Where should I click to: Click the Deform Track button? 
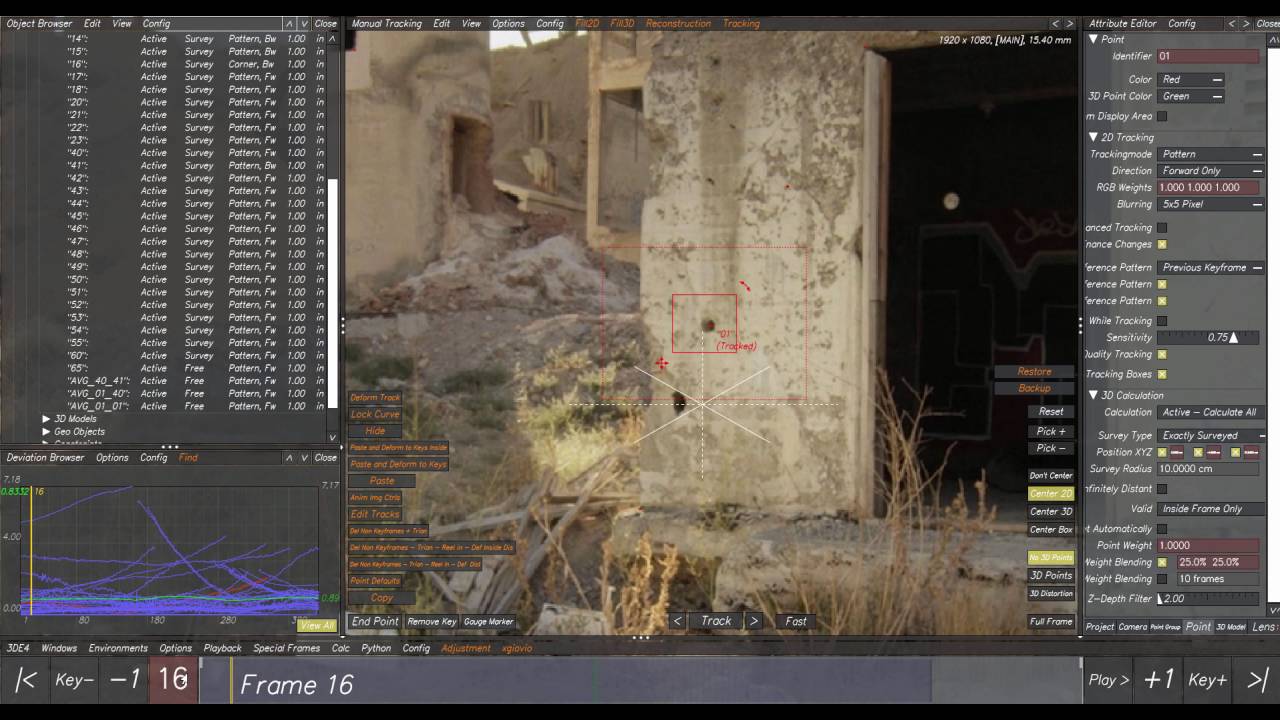click(x=375, y=398)
